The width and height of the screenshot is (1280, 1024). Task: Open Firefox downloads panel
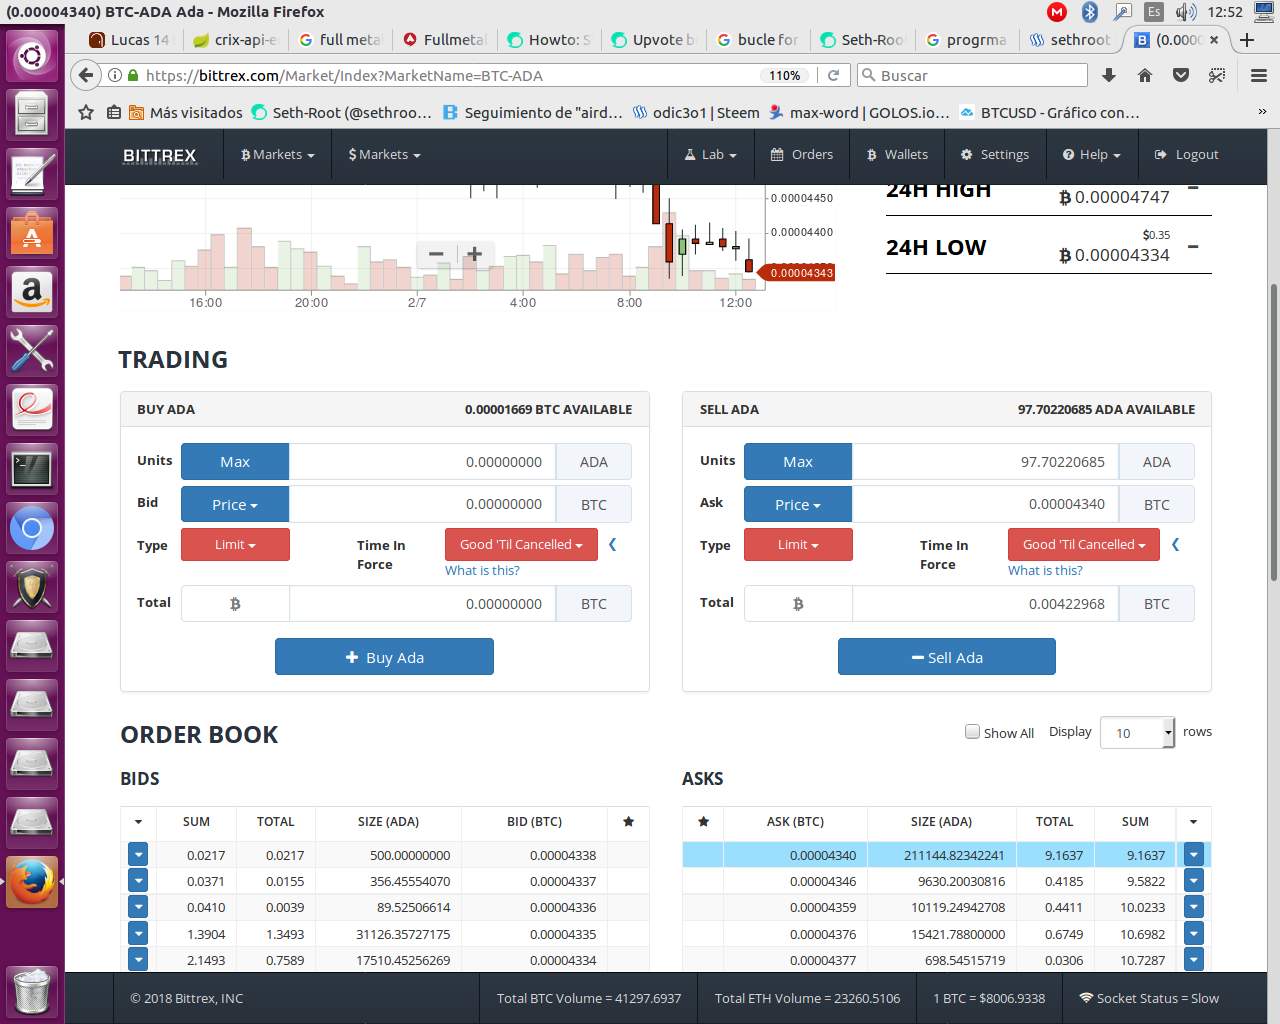(1109, 75)
